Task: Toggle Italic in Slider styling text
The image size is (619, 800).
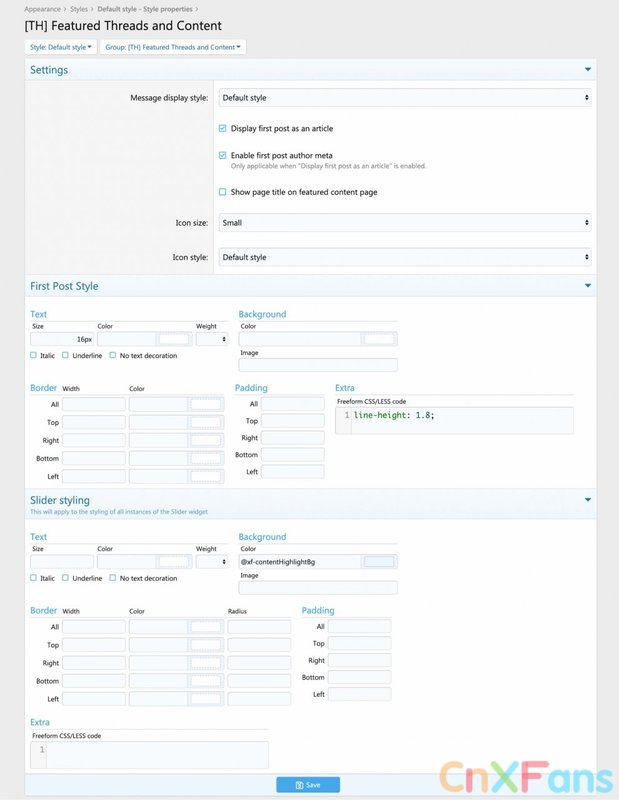Action: (x=33, y=578)
